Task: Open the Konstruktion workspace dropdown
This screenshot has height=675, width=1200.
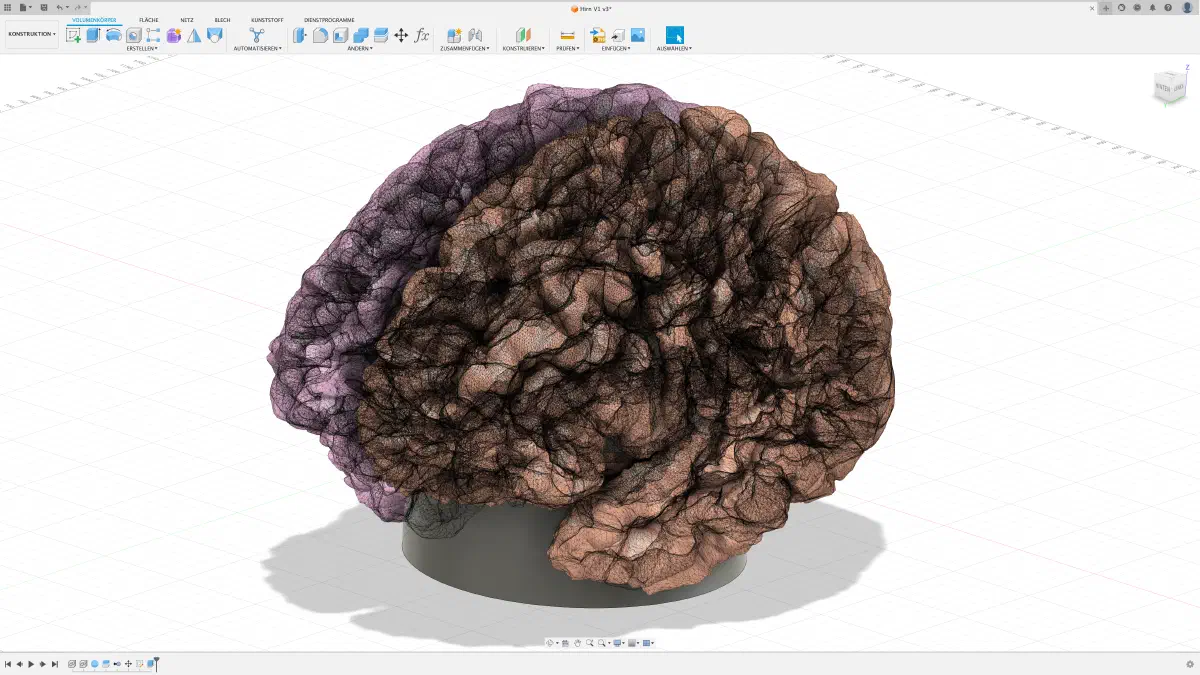Action: coord(32,34)
